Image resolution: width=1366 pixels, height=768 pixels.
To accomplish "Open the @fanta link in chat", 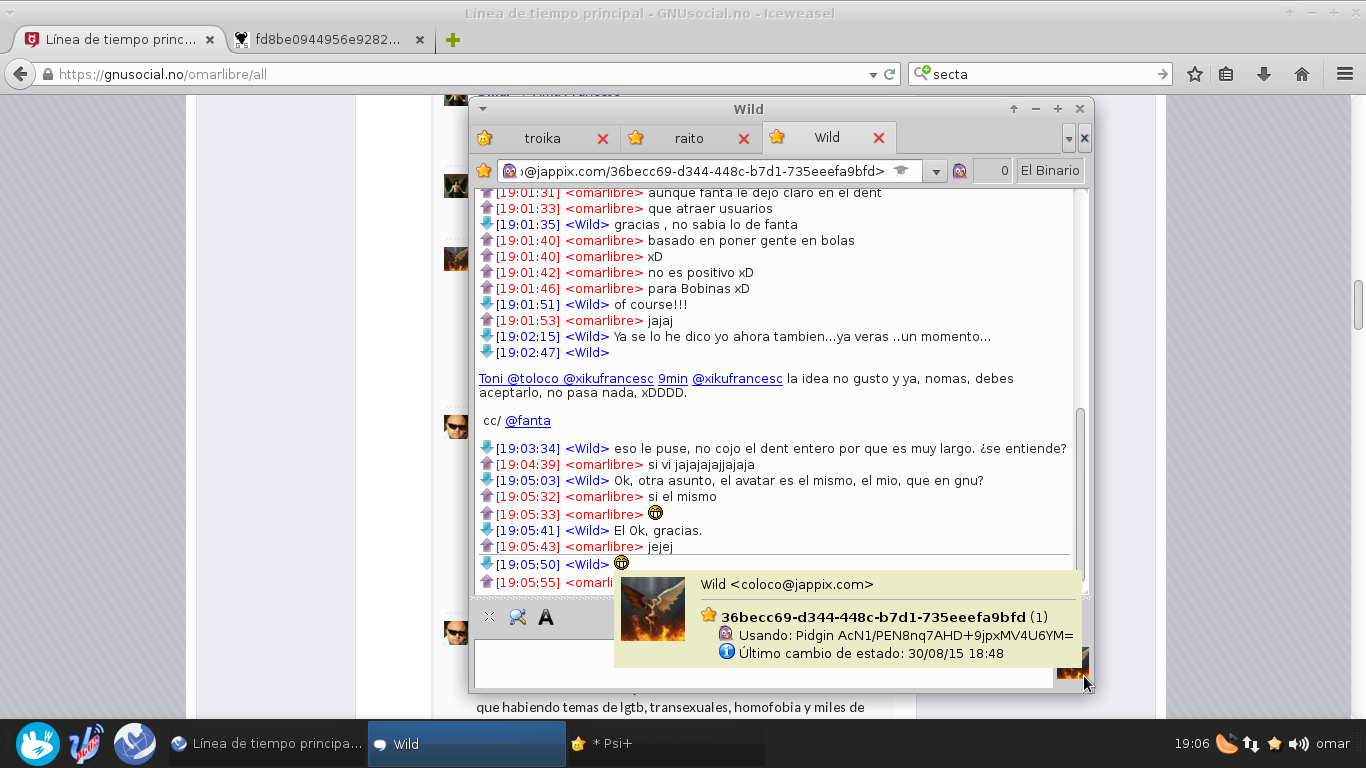I will [528, 421].
